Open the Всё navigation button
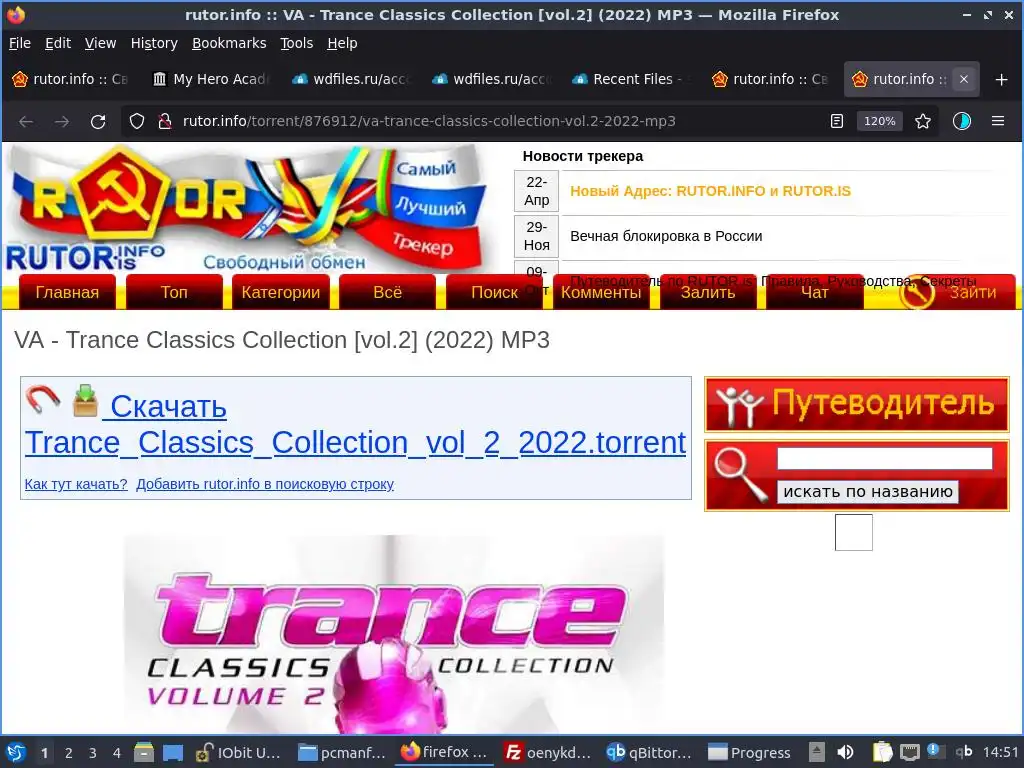Viewport: 1024px width, 768px height. [x=387, y=292]
